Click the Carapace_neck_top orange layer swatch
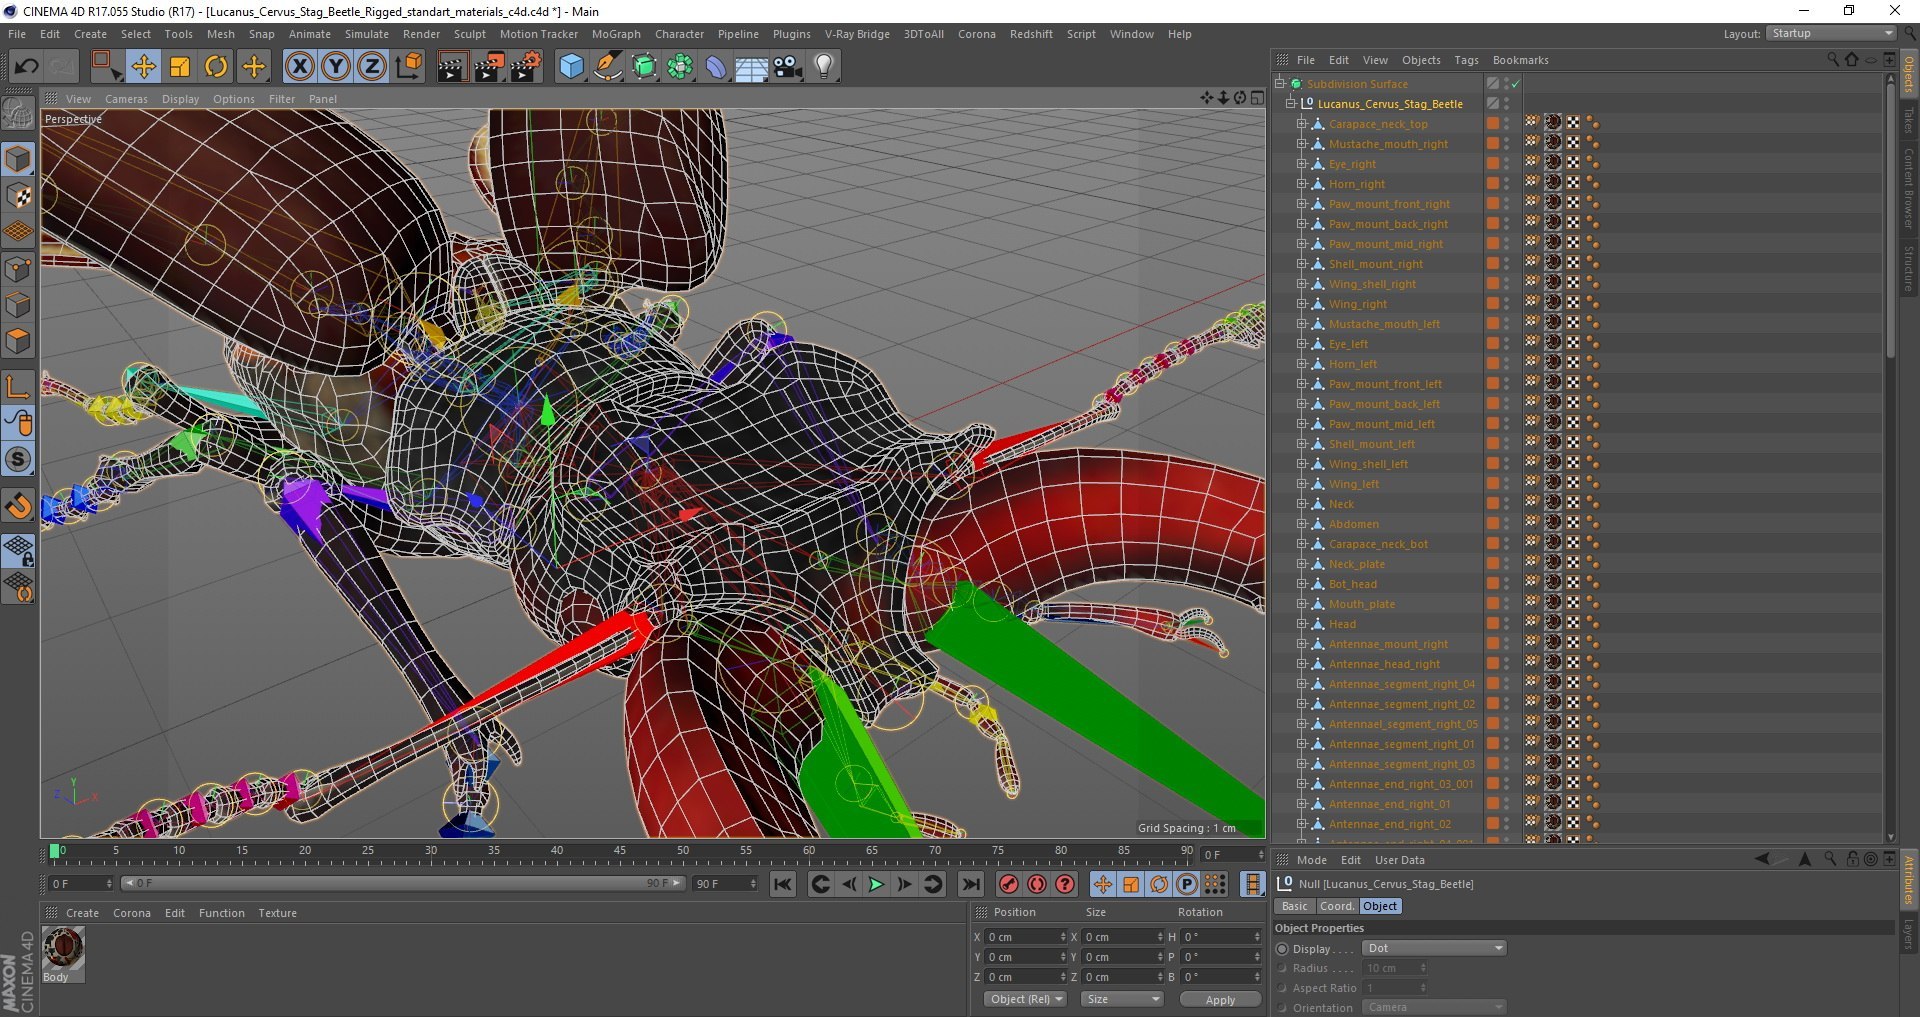 click(1492, 123)
